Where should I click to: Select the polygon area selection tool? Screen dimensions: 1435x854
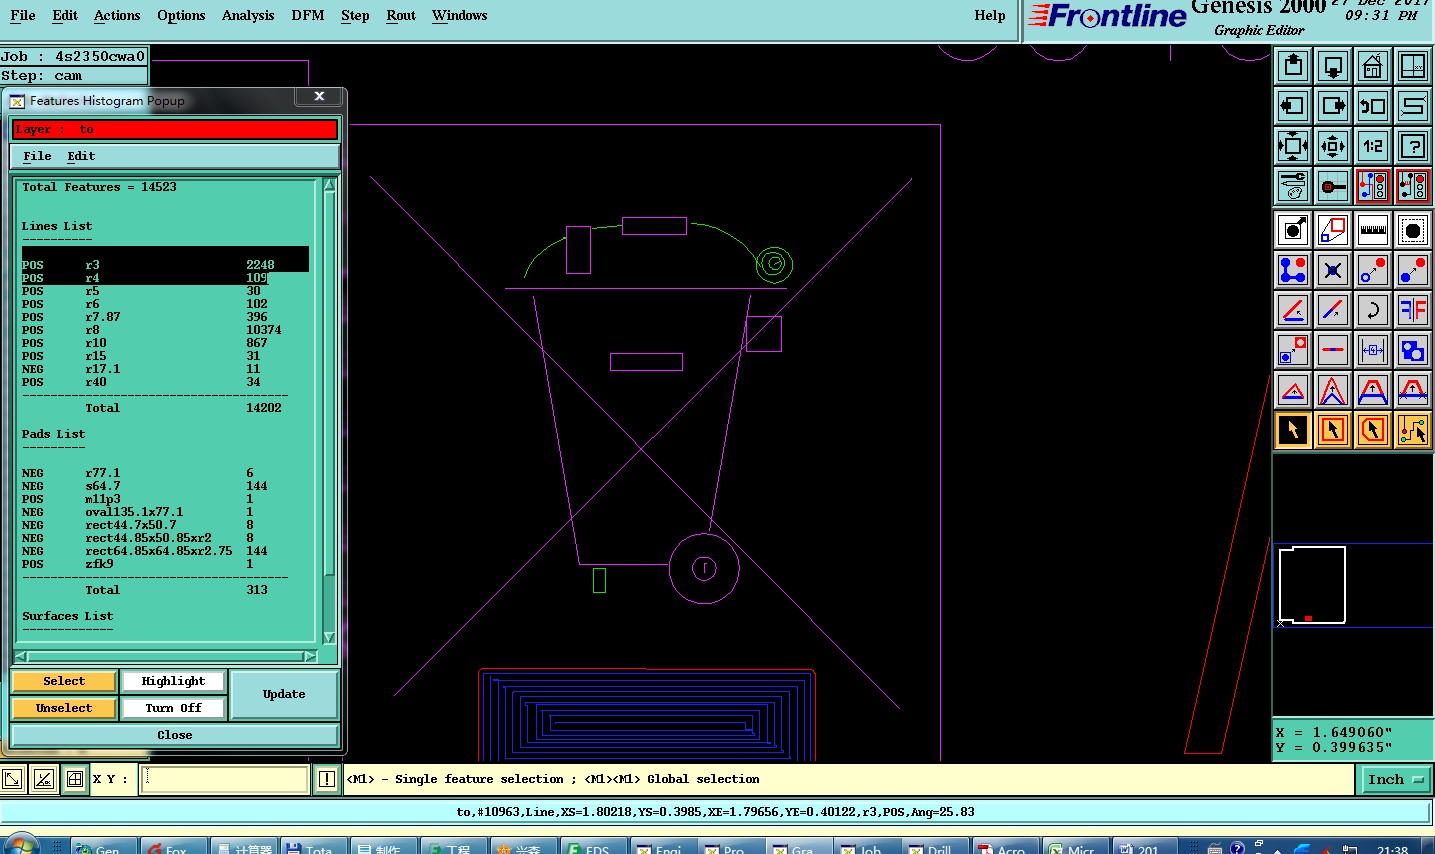pyautogui.click(x=1373, y=430)
